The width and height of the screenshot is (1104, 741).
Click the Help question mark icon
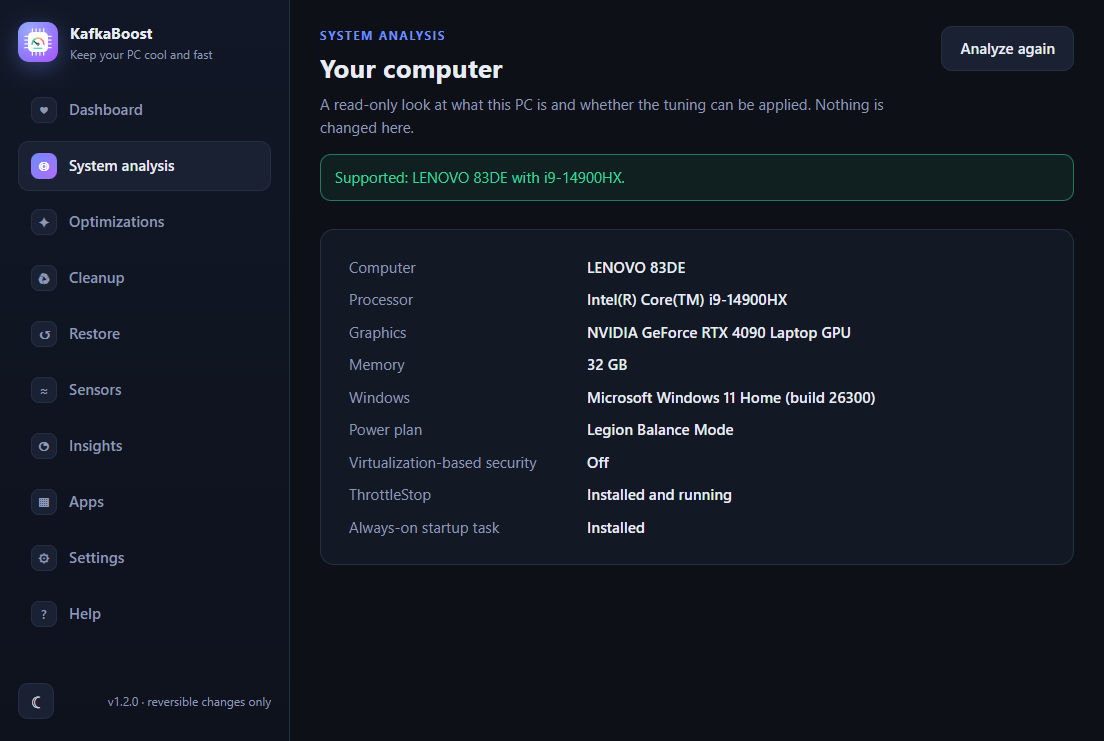coord(44,614)
